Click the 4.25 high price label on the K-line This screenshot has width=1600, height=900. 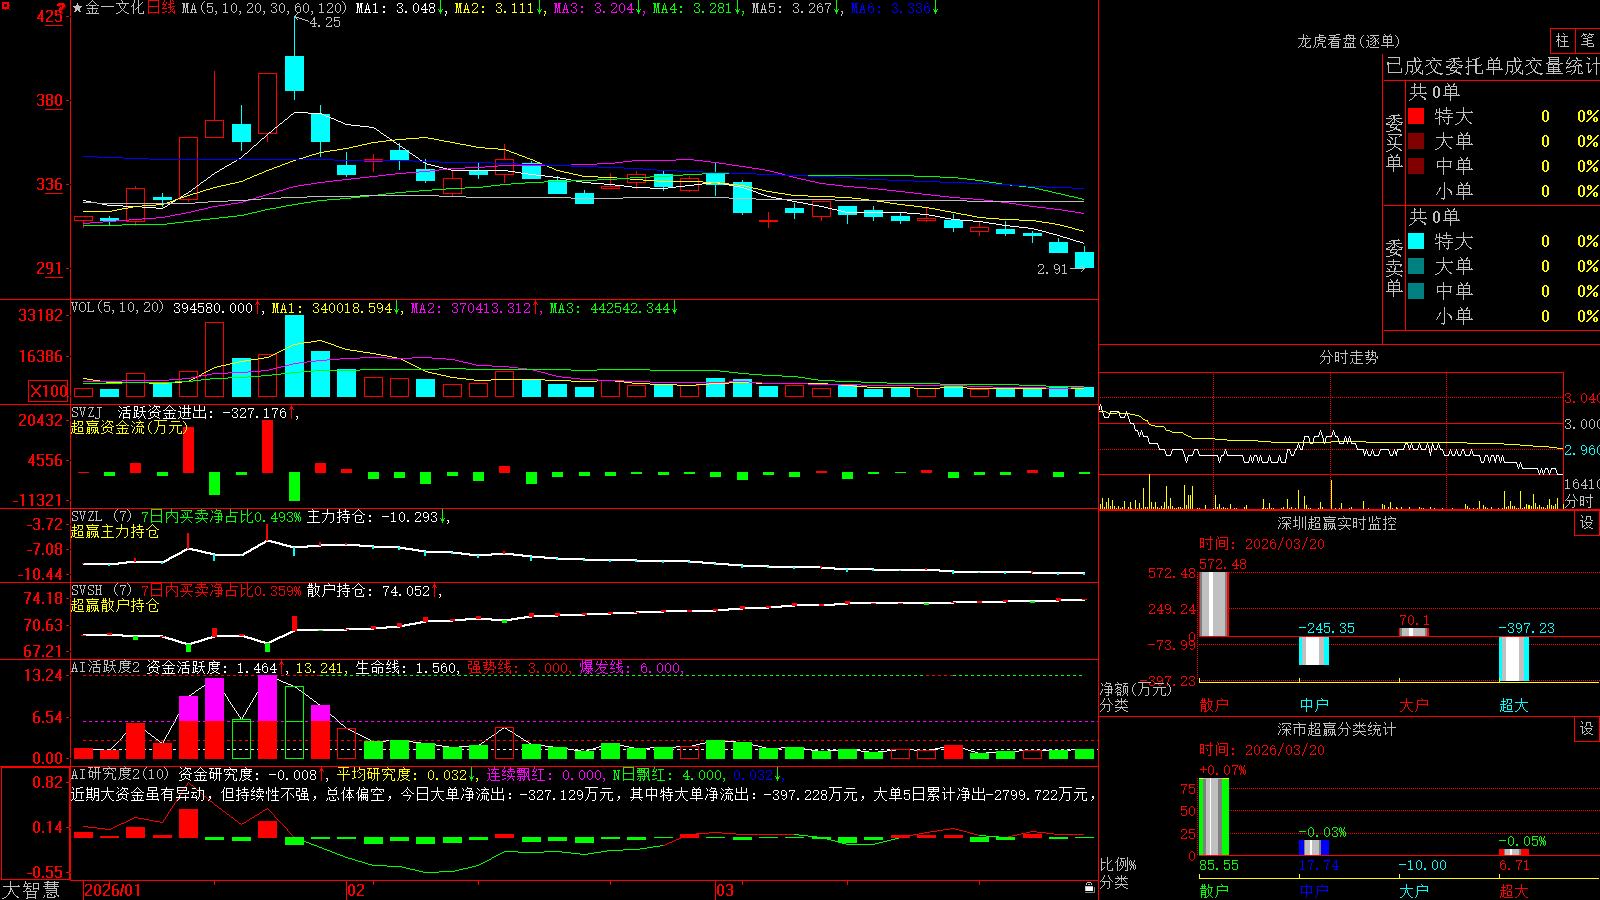click(x=325, y=22)
